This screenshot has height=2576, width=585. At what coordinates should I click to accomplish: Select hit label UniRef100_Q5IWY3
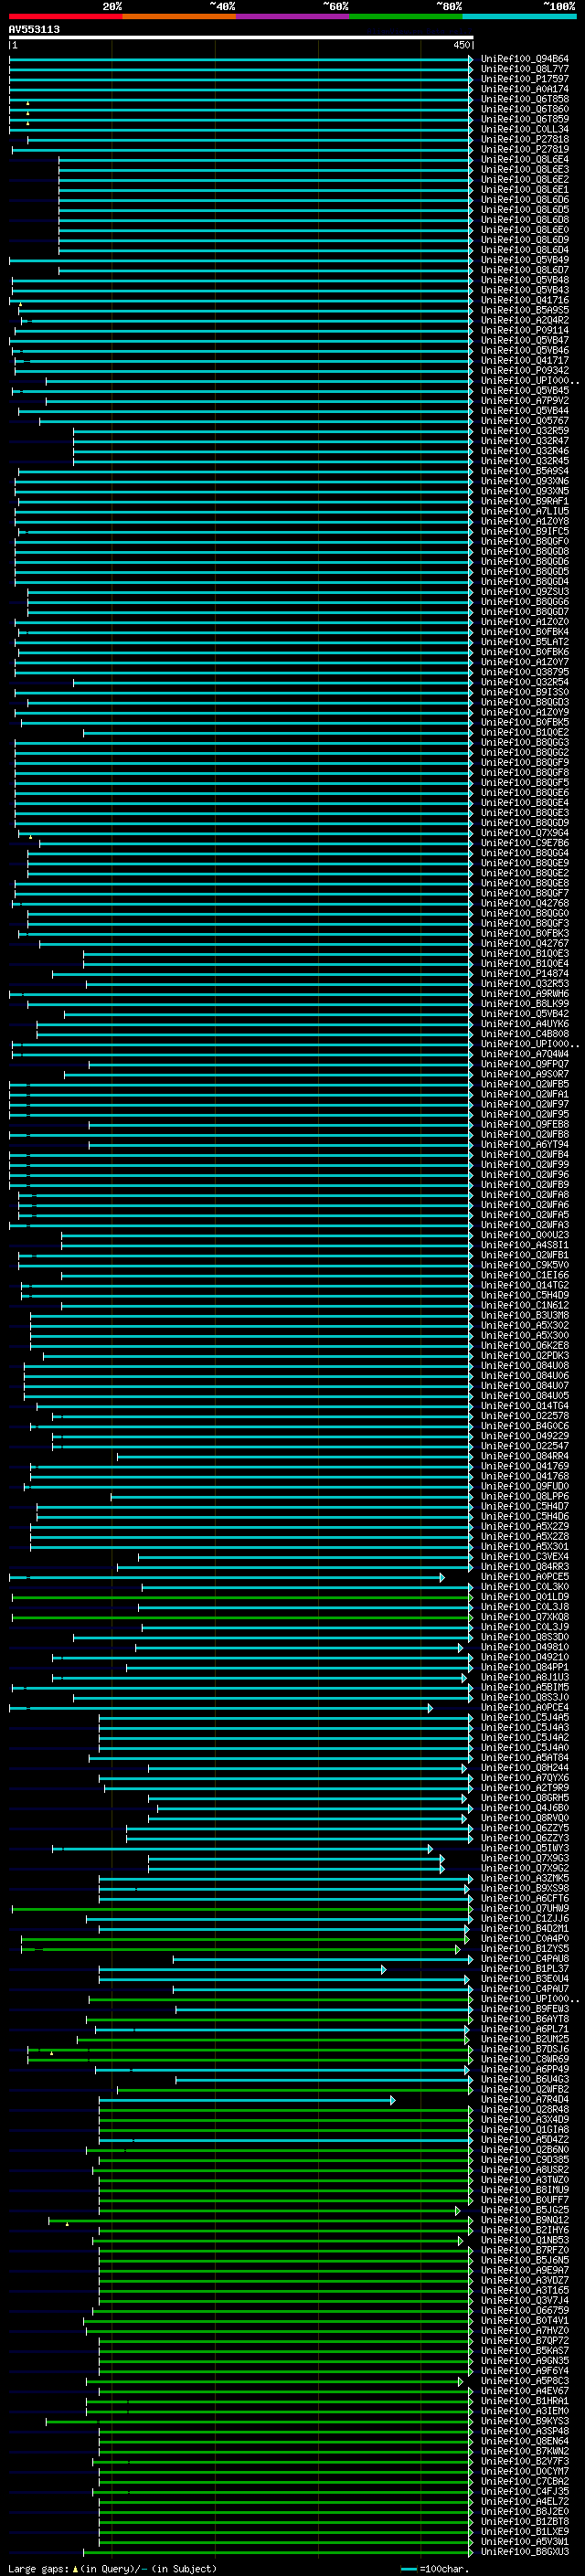(x=524, y=1848)
